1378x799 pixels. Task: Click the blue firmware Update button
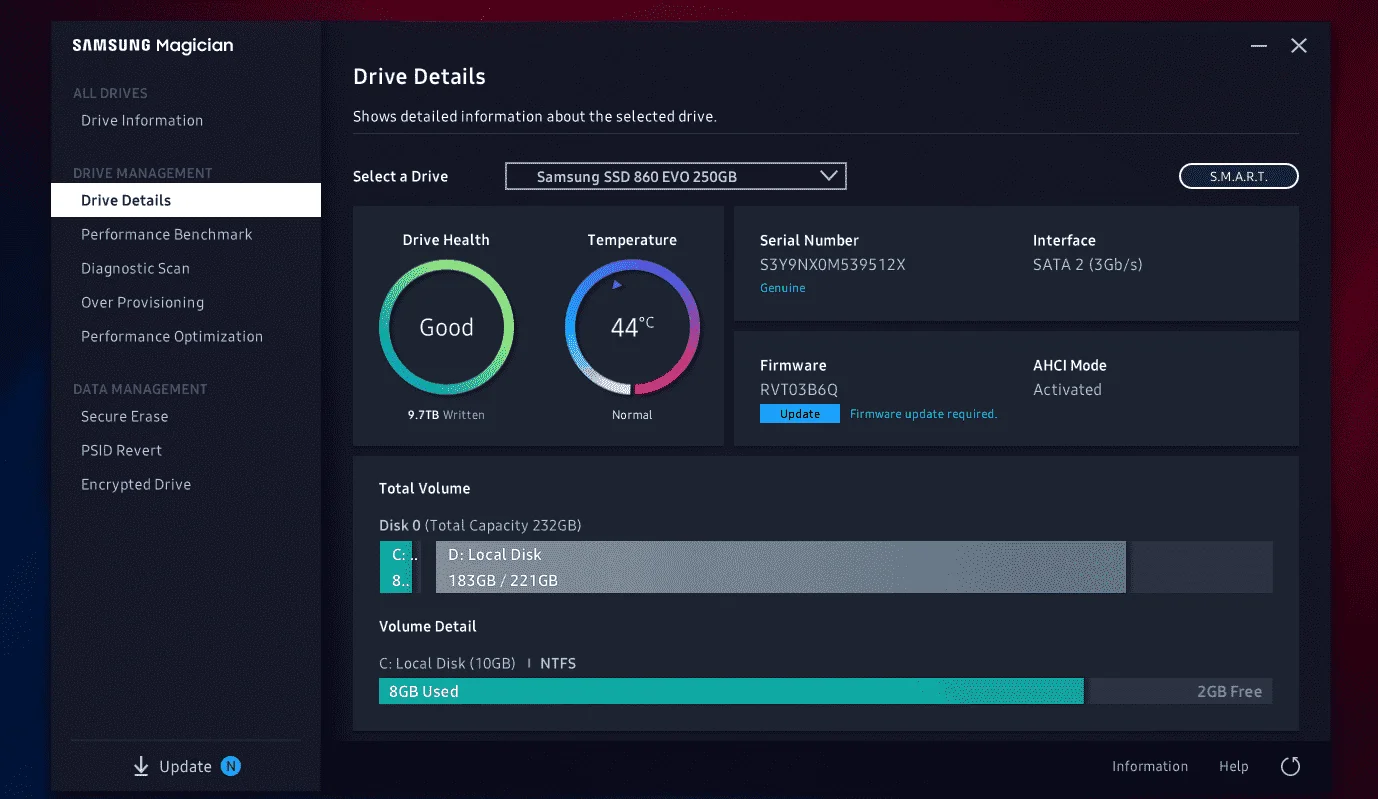pos(800,414)
